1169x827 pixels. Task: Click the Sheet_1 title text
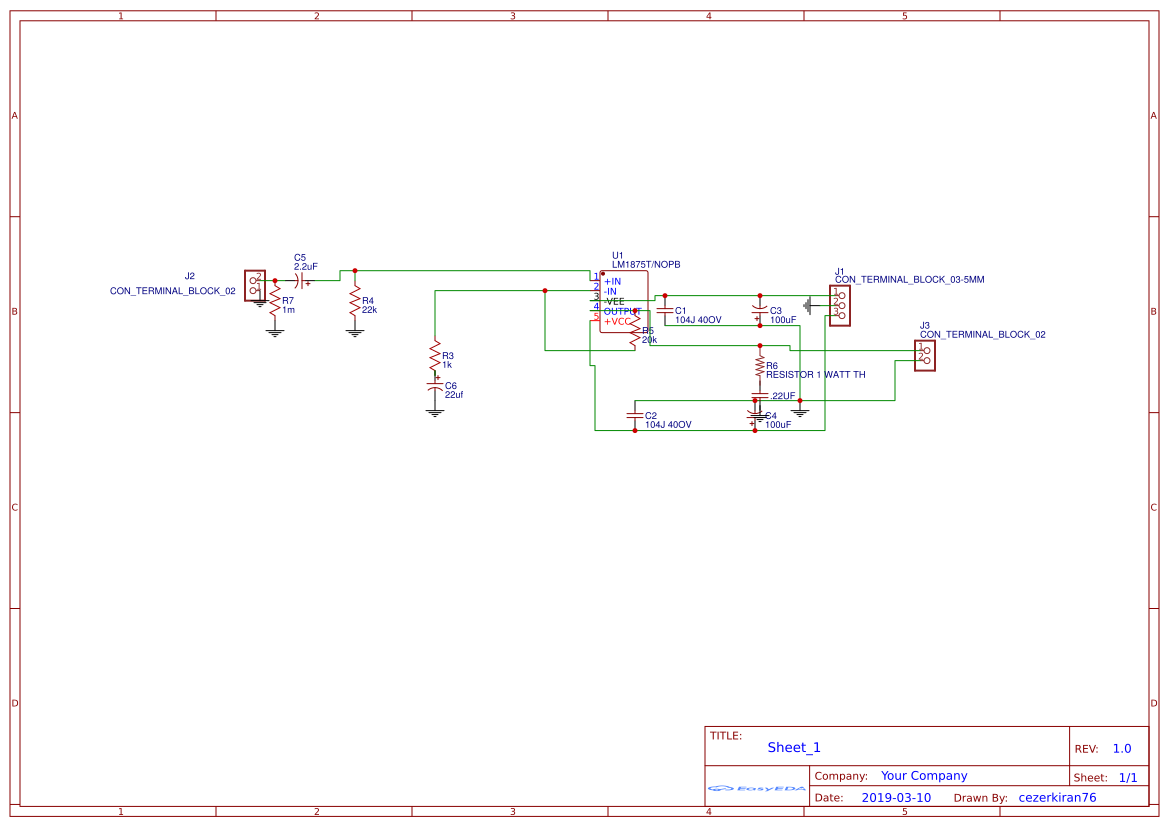(x=792, y=747)
